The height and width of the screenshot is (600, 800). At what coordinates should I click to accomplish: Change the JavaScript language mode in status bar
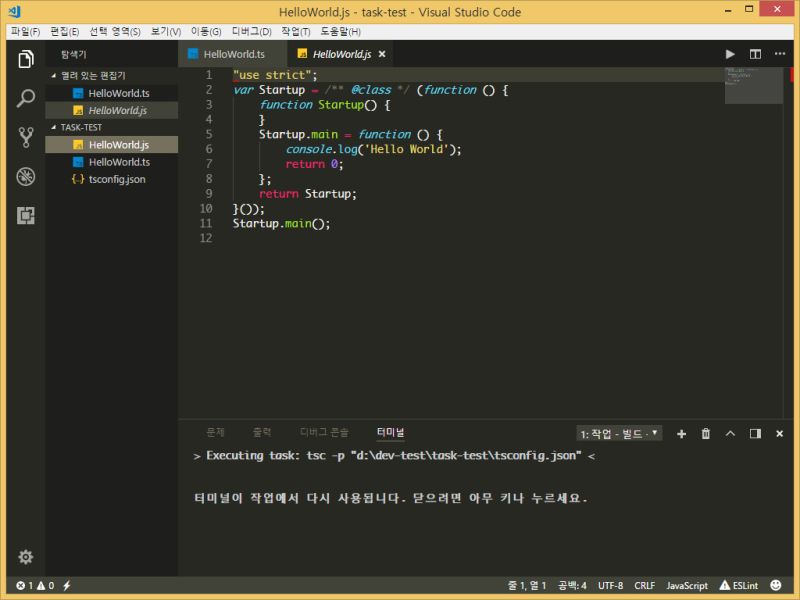(688, 586)
